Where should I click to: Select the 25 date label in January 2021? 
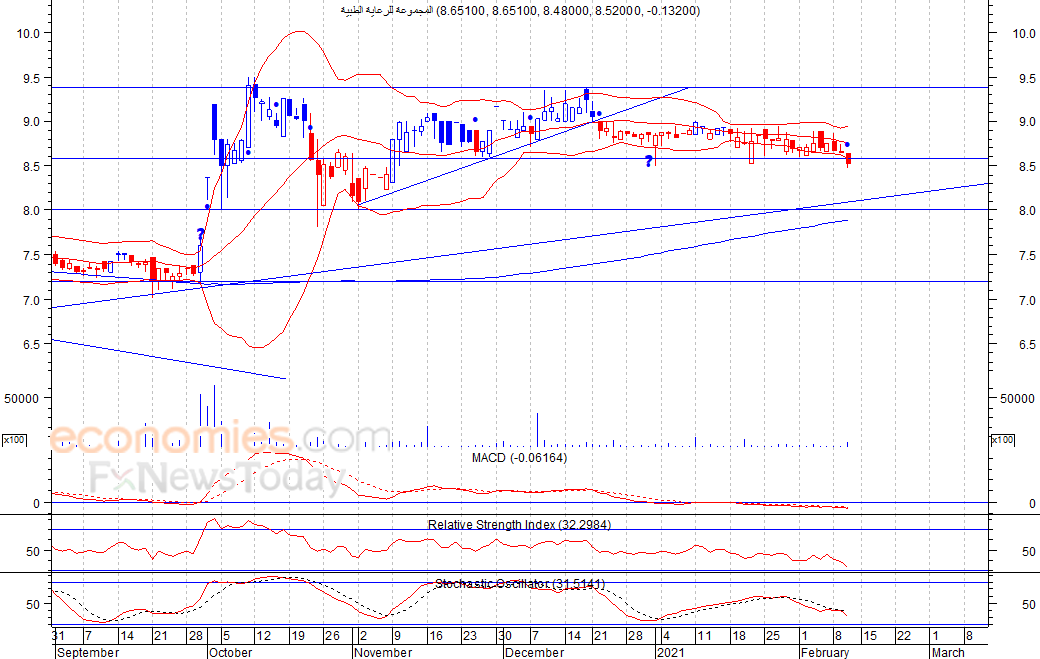[x=773, y=636]
